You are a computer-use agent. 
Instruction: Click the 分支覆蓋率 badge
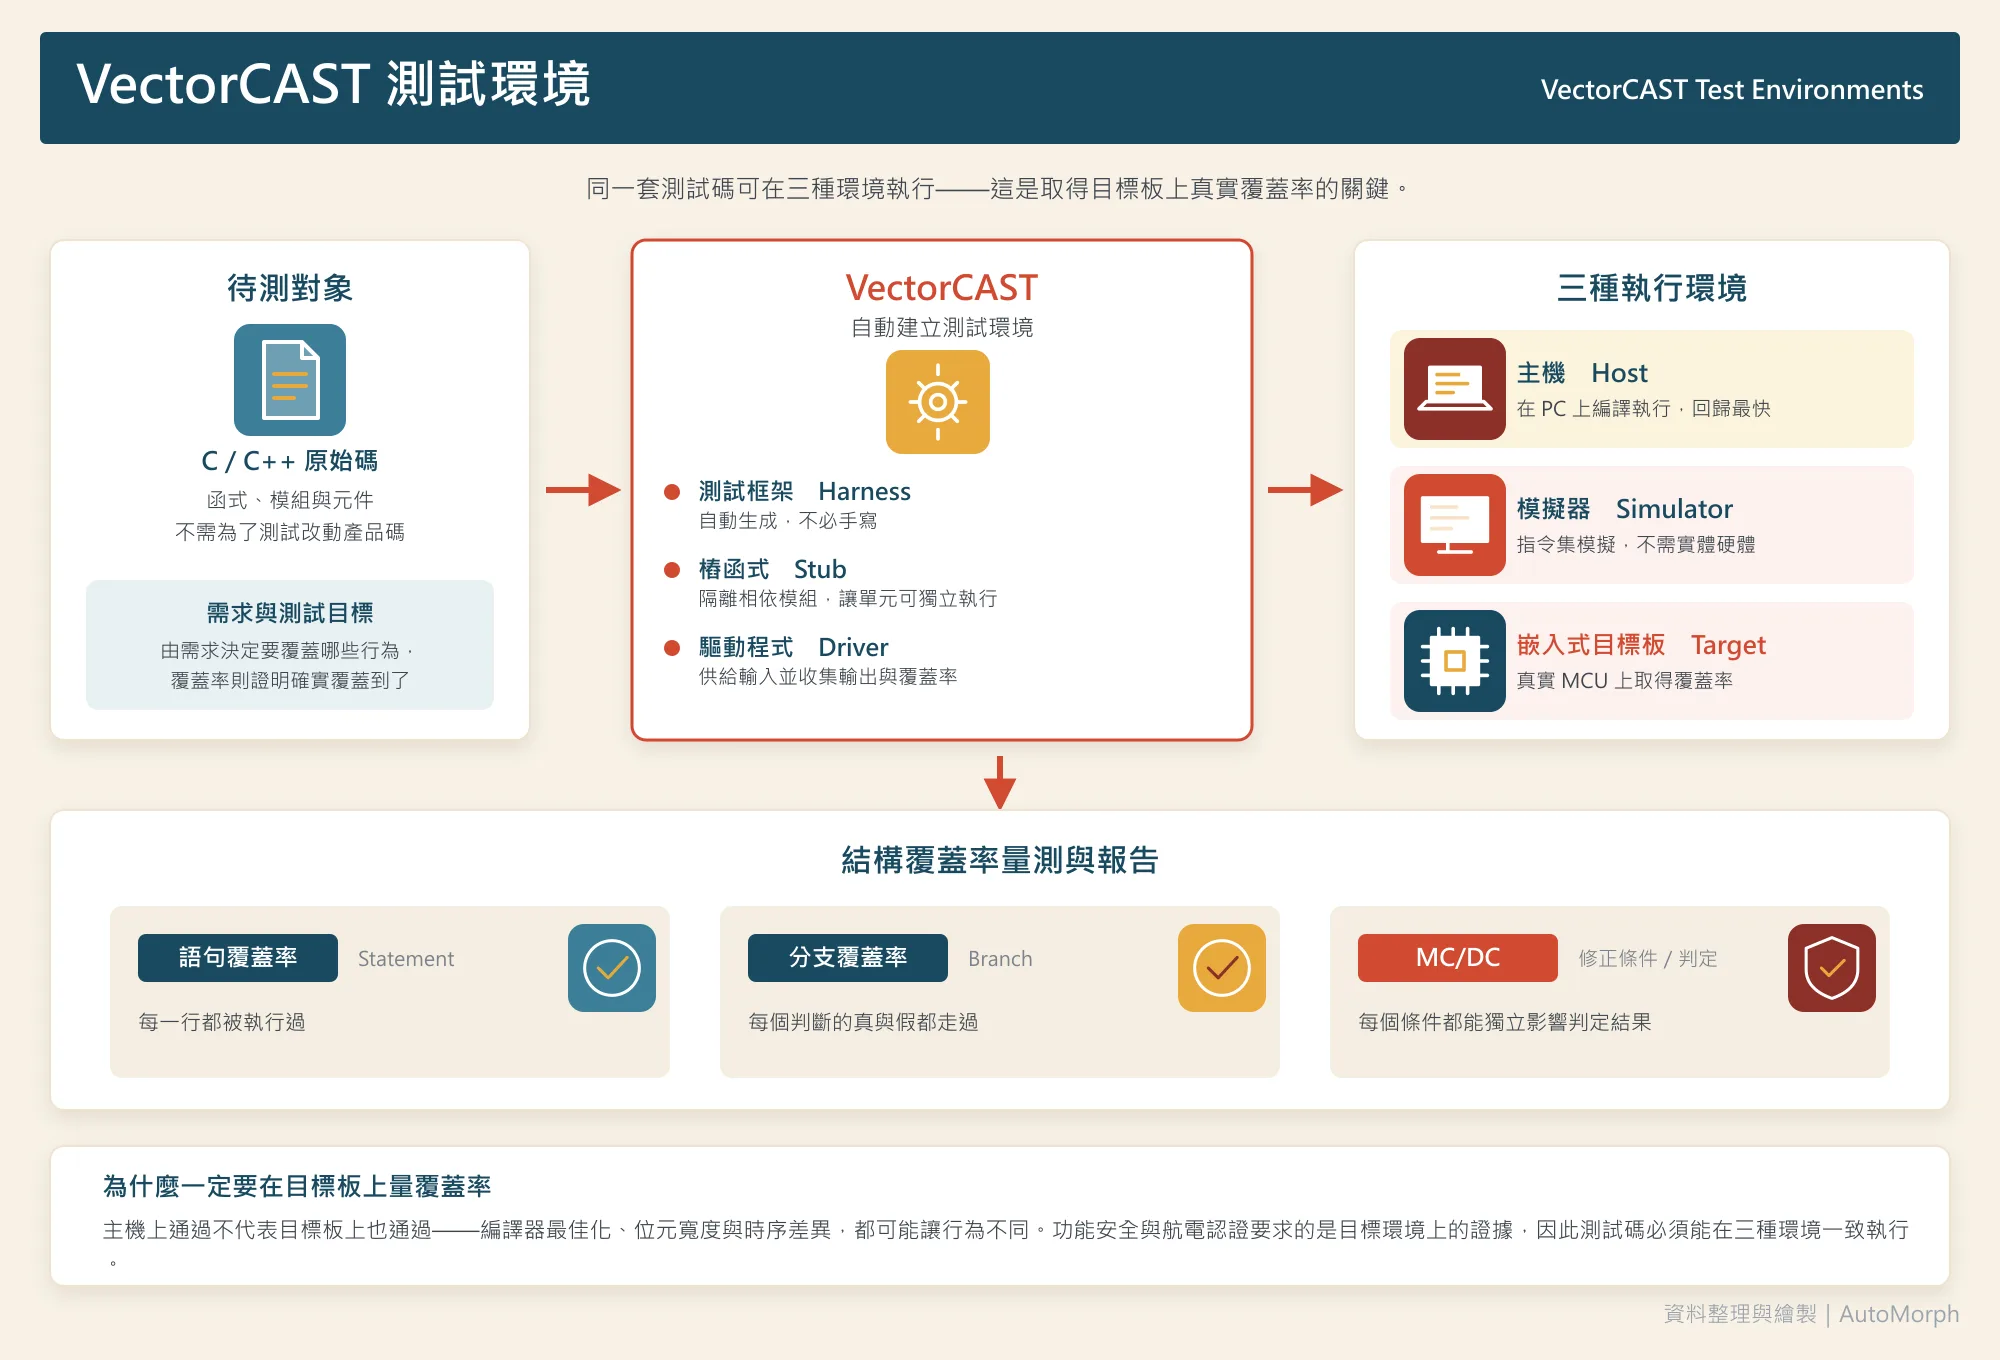click(x=848, y=958)
